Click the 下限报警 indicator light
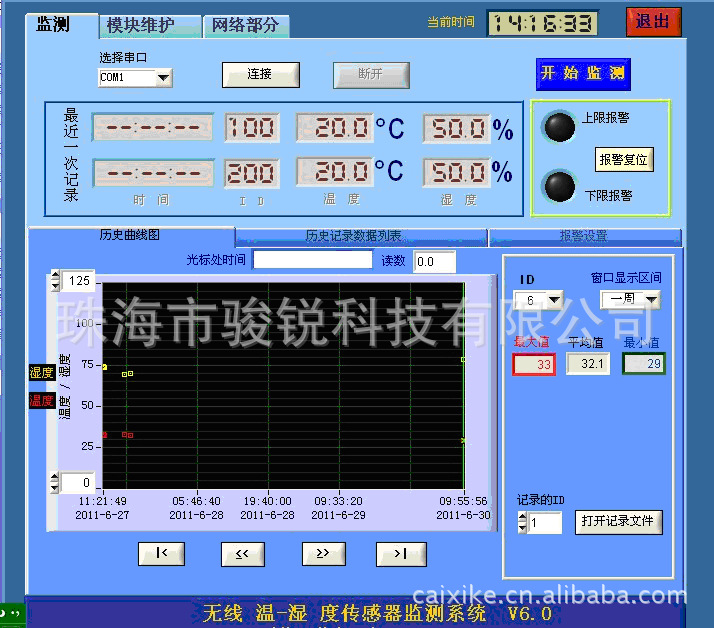The width and height of the screenshot is (714, 628). [x=559, y=187]
